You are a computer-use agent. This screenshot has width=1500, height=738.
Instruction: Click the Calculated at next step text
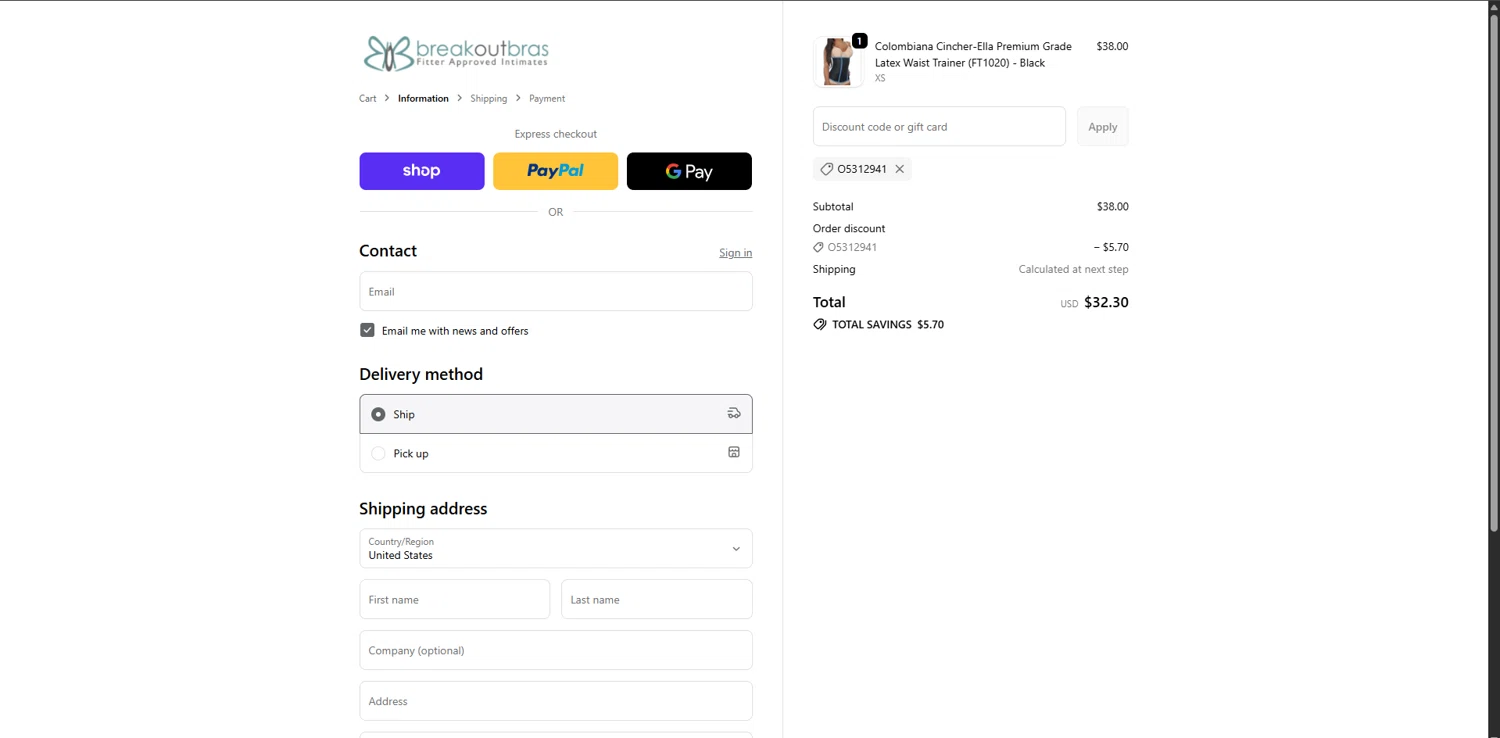point(1073,269)
